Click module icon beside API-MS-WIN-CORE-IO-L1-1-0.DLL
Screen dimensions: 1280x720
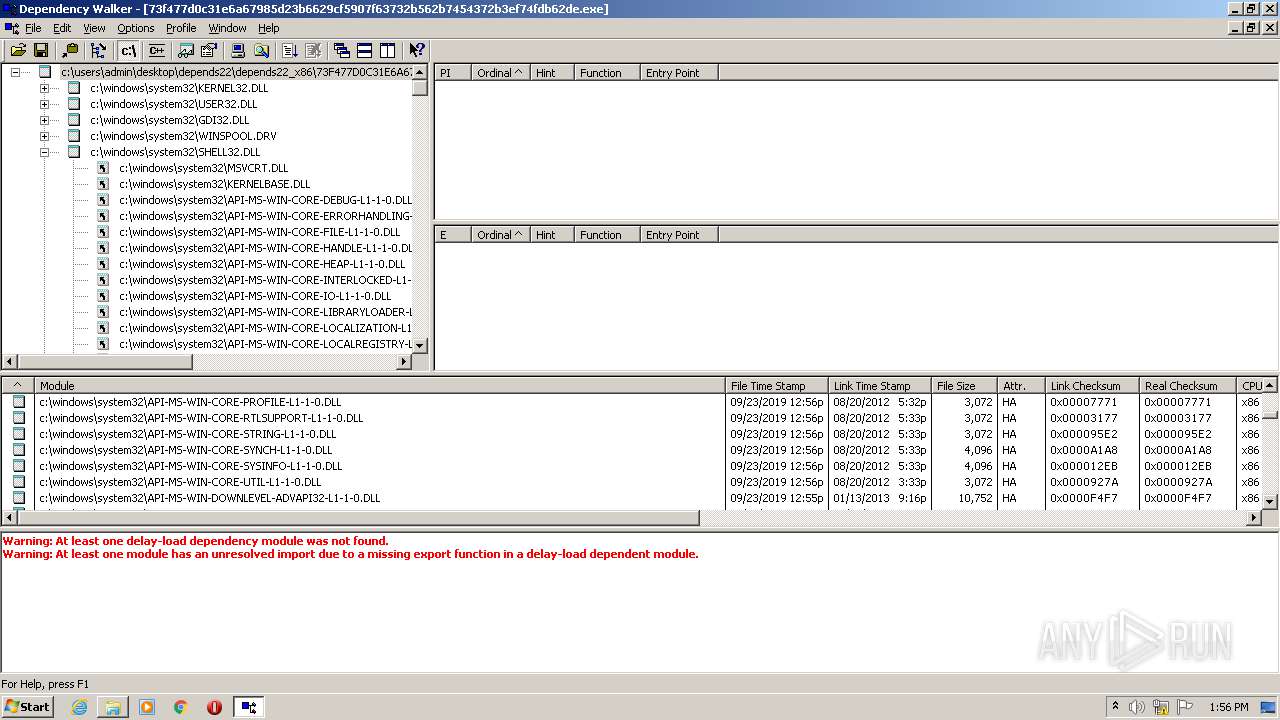(102, 296)
